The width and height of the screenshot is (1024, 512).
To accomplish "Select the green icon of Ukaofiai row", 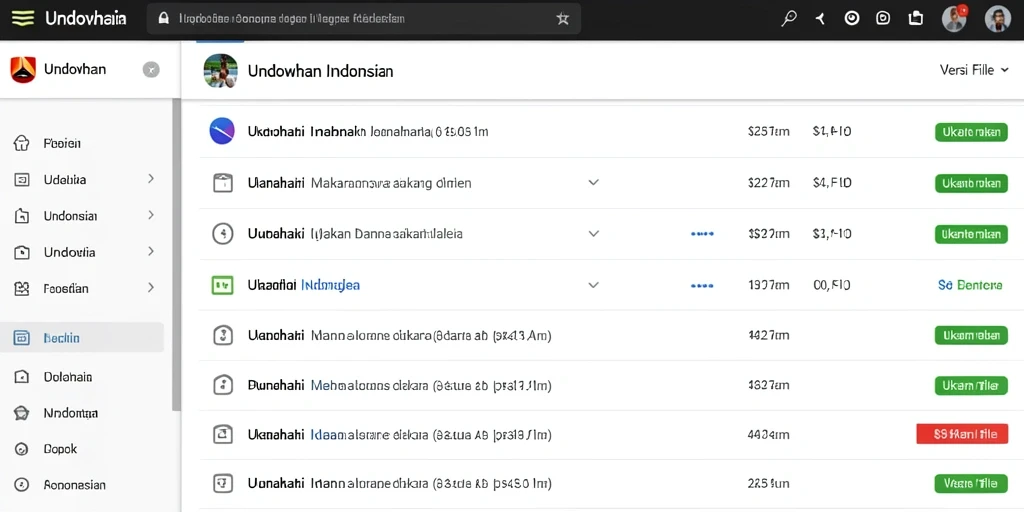I will (223, 285).
